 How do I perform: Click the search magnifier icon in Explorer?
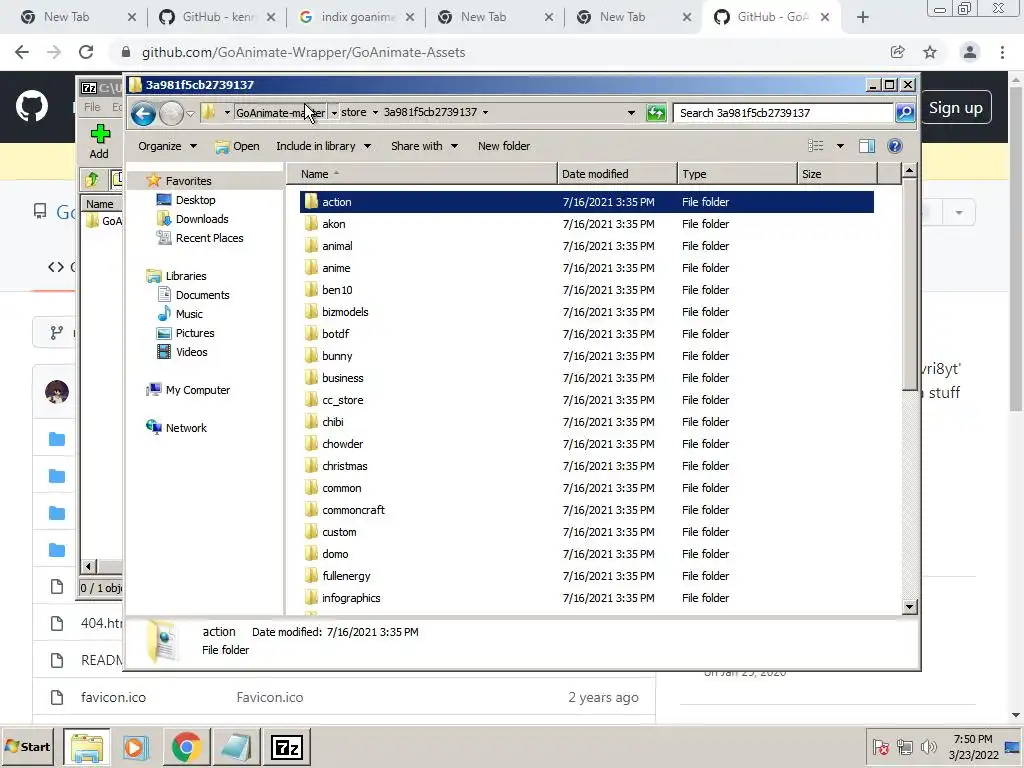[x=905, y=113]
